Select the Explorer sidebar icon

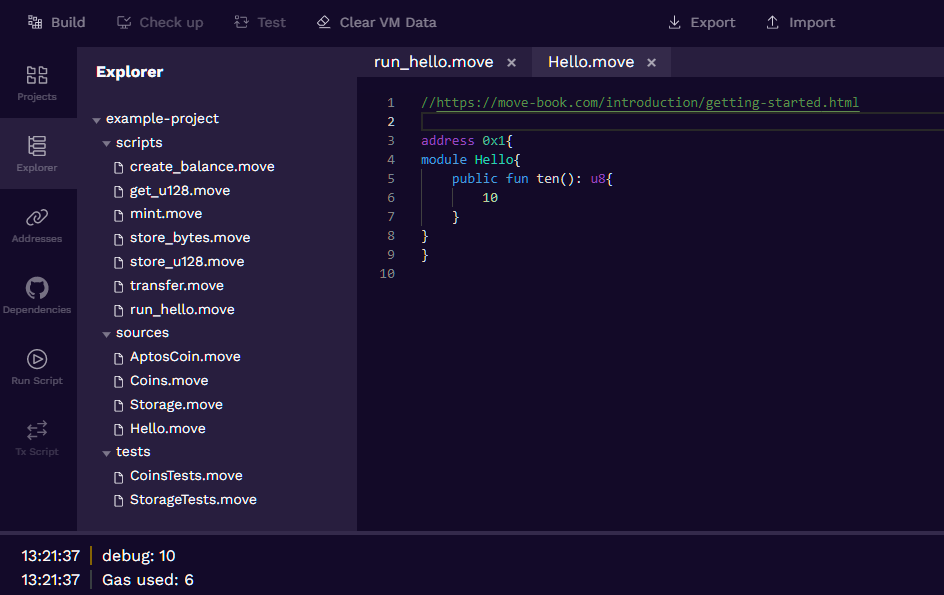point(37,154)
